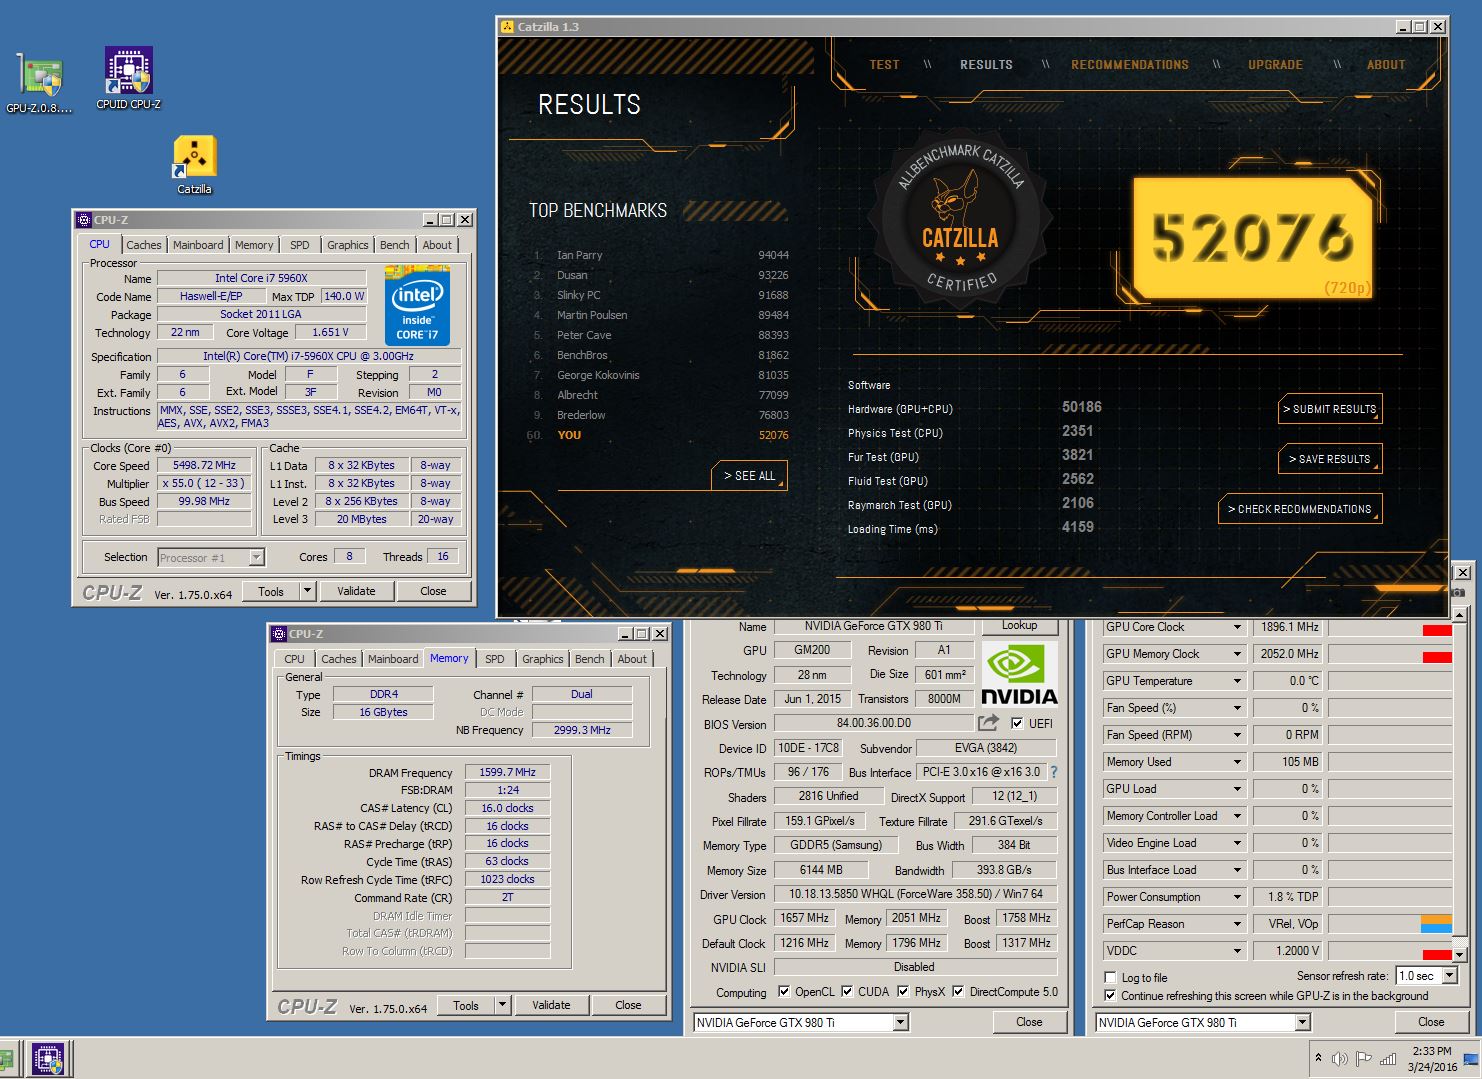Click Close button in GPU-Z sensors window

point(1431,1022)
